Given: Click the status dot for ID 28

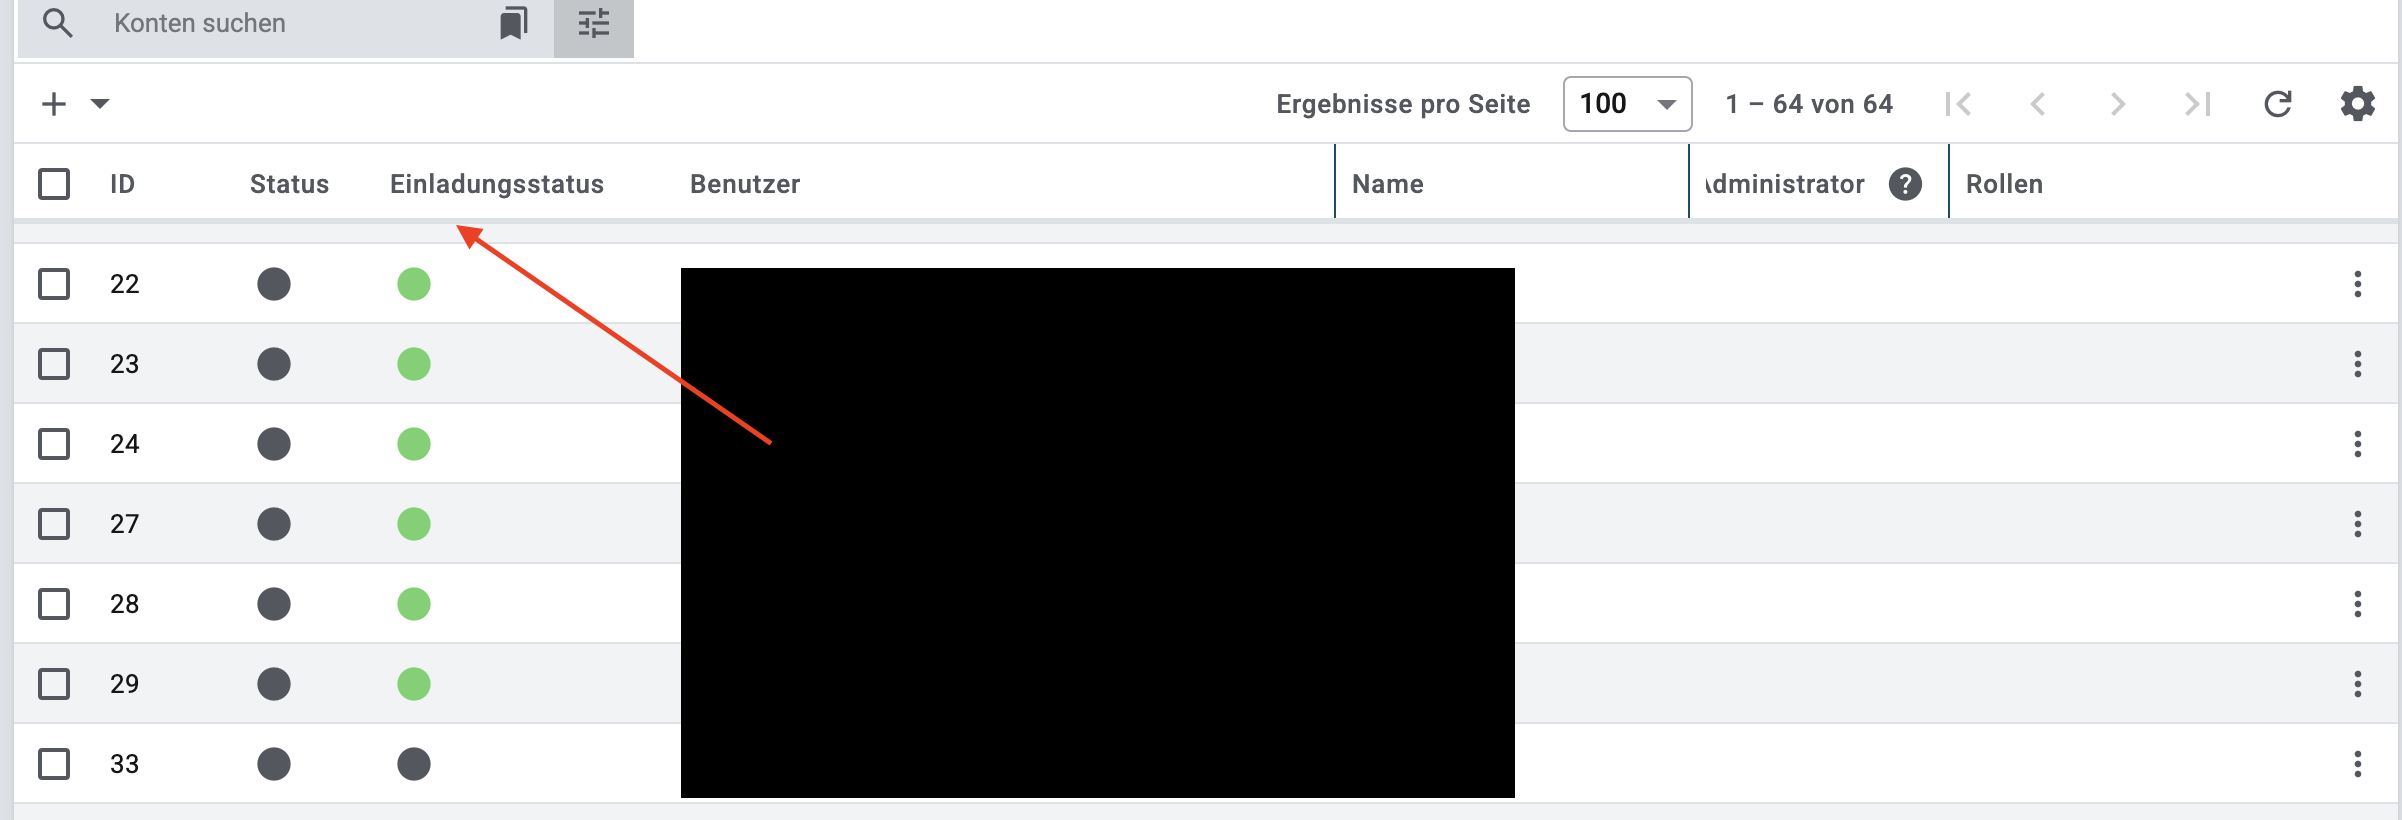Looking at the screenshot, I should click(274, 604).
